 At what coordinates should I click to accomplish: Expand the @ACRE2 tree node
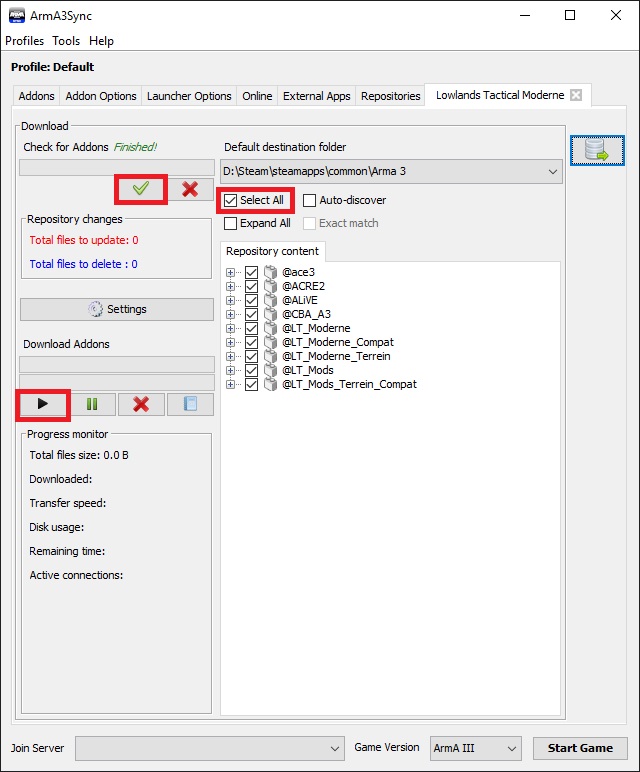[231, 286]
